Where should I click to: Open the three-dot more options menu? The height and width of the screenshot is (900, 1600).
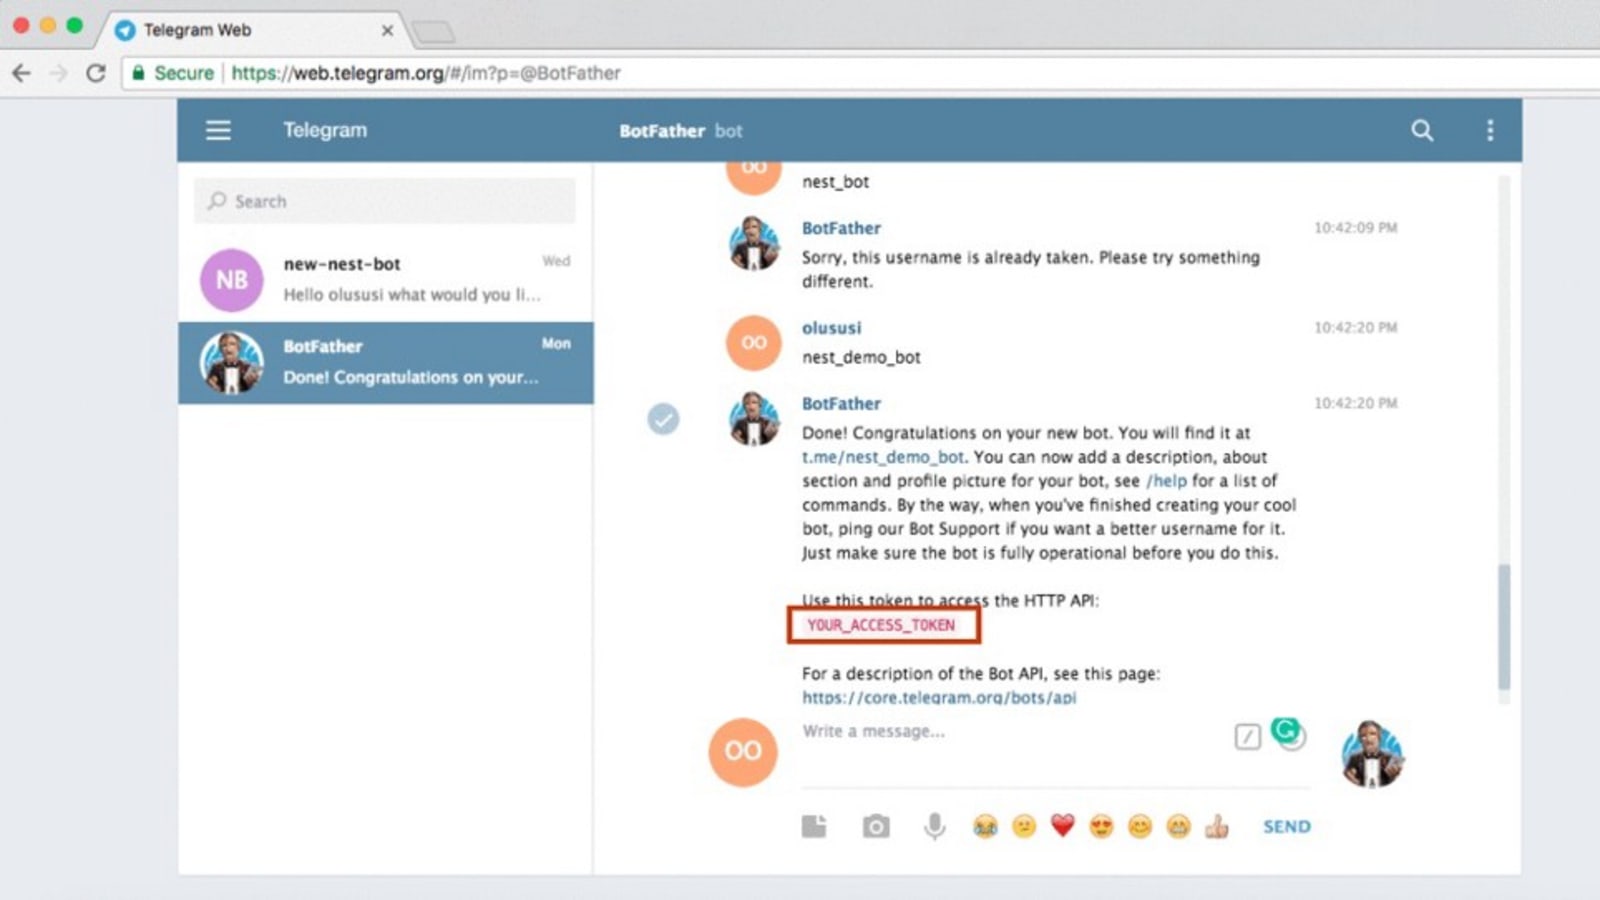point(1490,130)
